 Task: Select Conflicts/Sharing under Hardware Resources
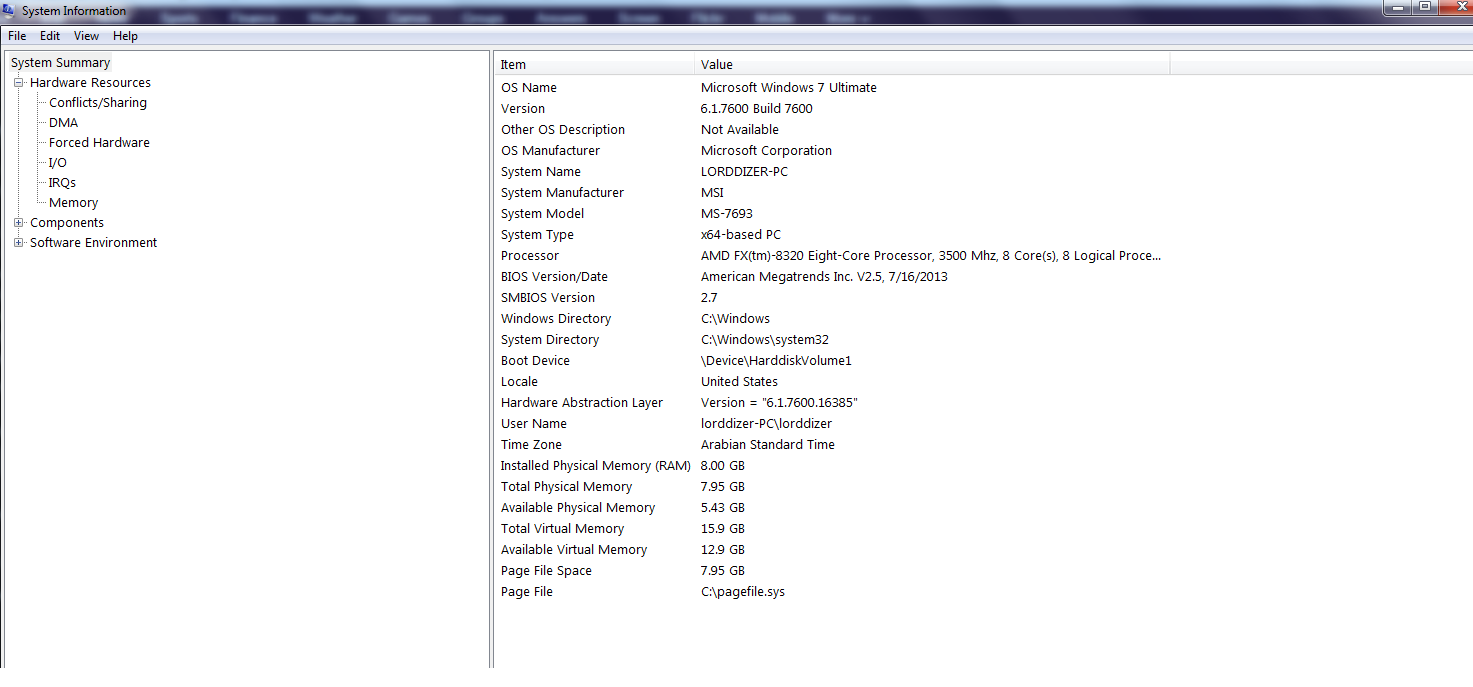98,103
